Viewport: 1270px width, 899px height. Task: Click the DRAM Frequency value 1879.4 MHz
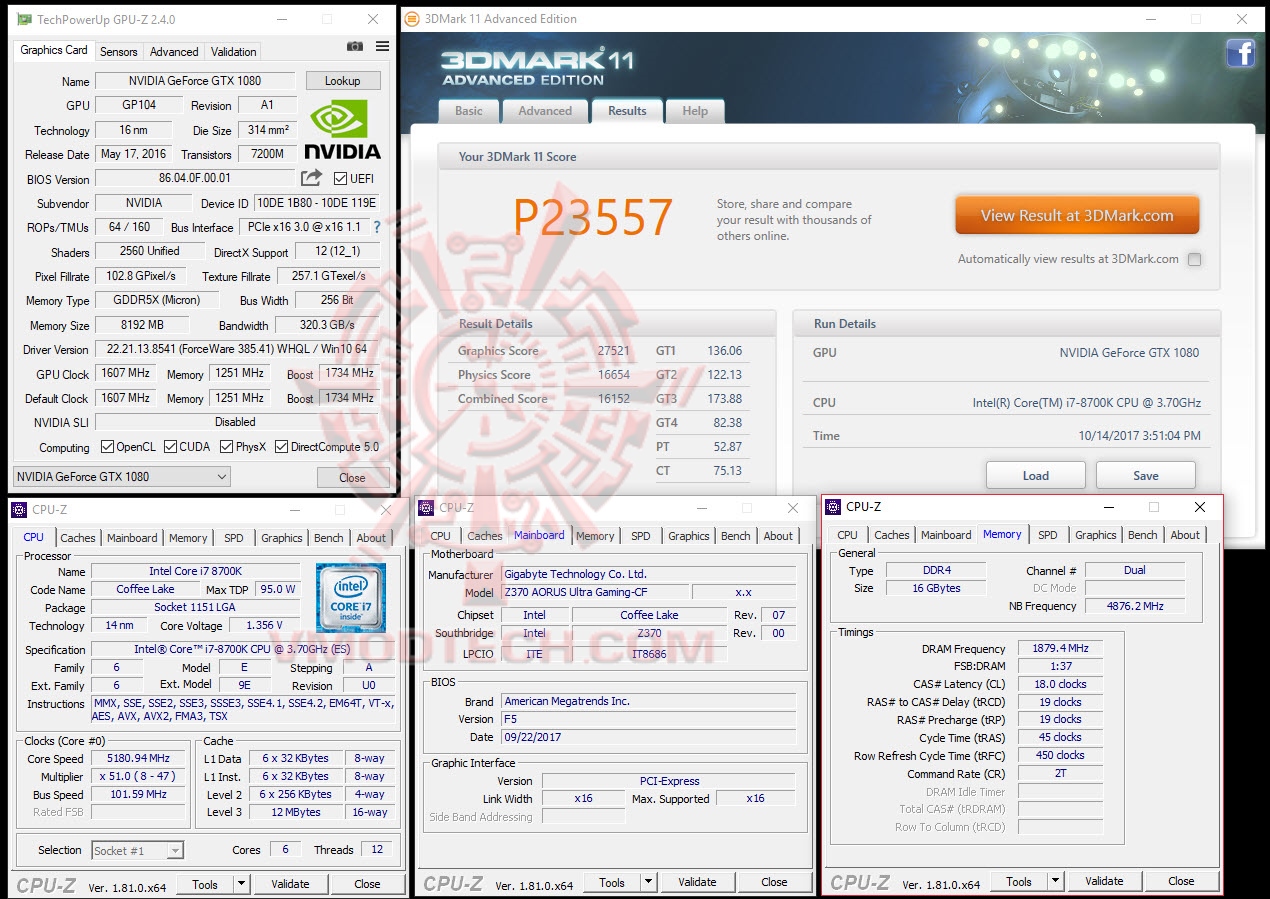[1060, 649]
